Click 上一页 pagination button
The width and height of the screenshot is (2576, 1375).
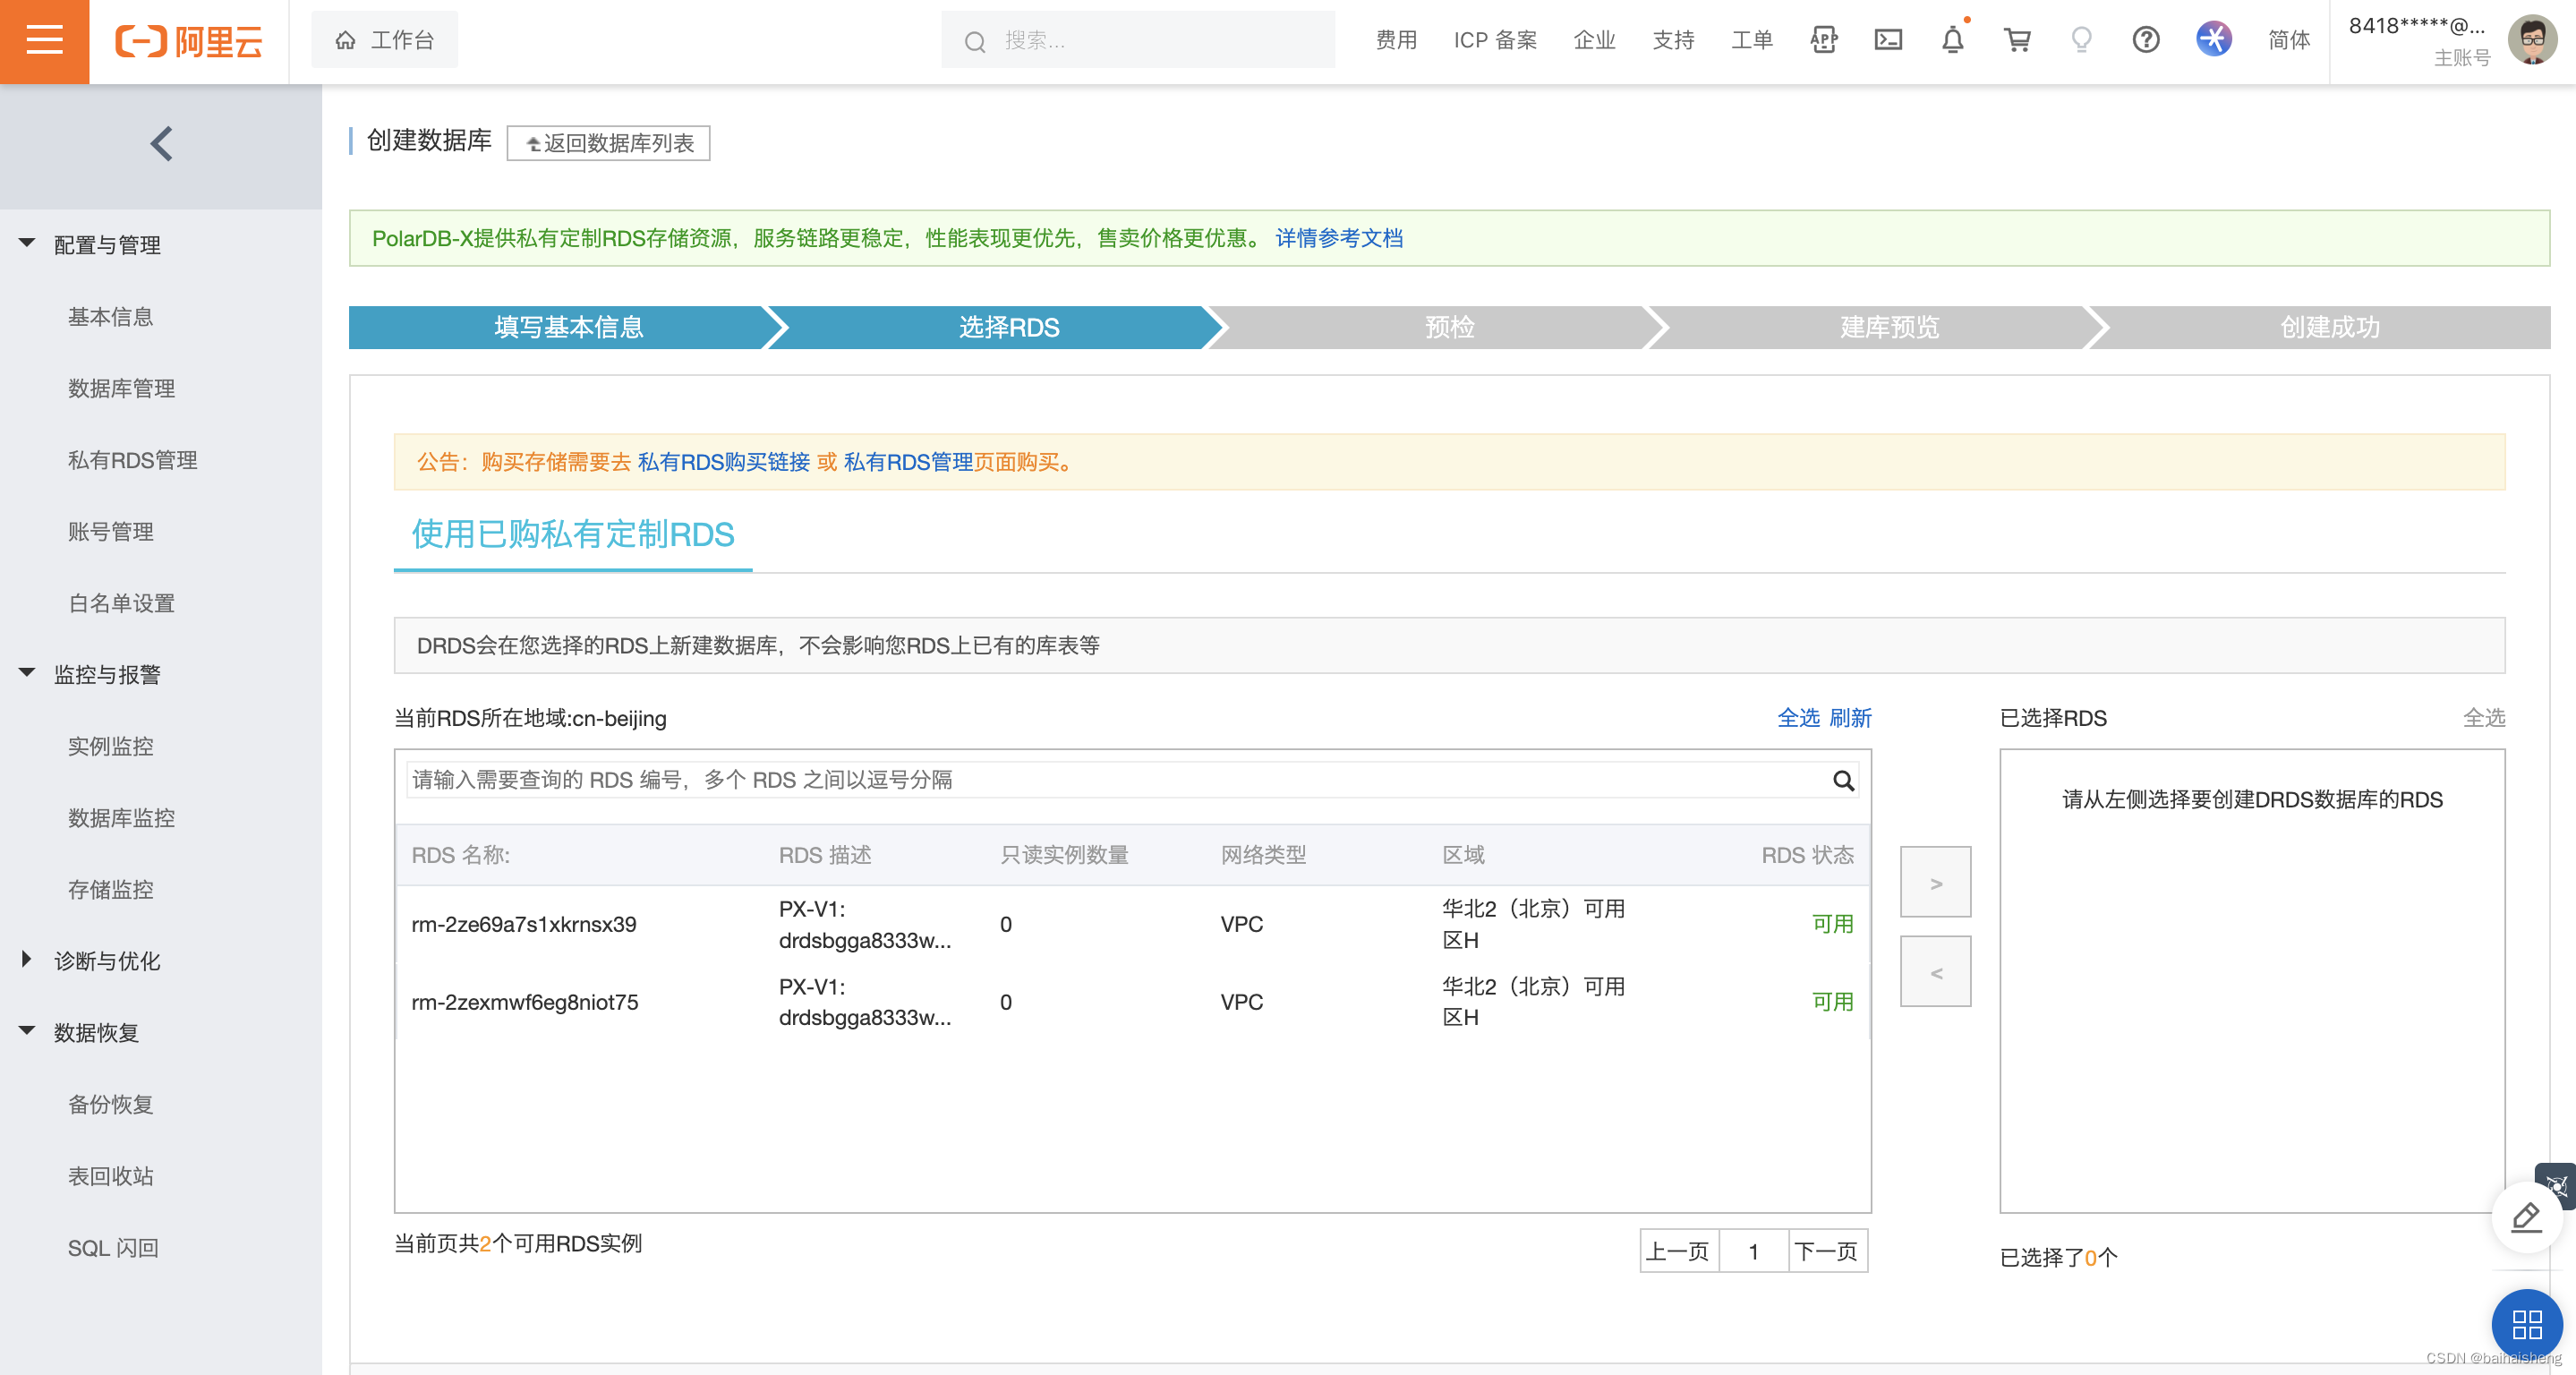point(1679,1251)
